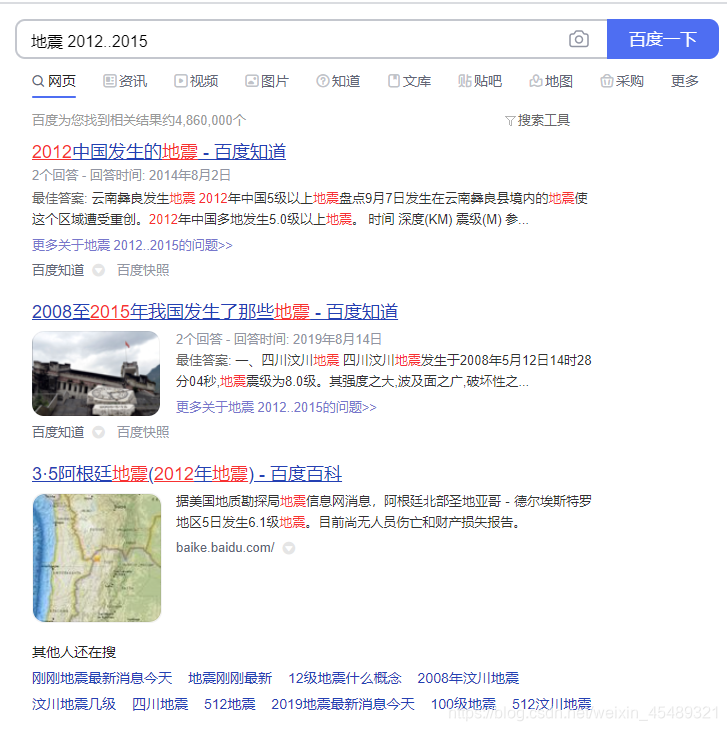Click the 百度一下 search button
This screenshot has height=731, width=727.
tap(663, 39)
